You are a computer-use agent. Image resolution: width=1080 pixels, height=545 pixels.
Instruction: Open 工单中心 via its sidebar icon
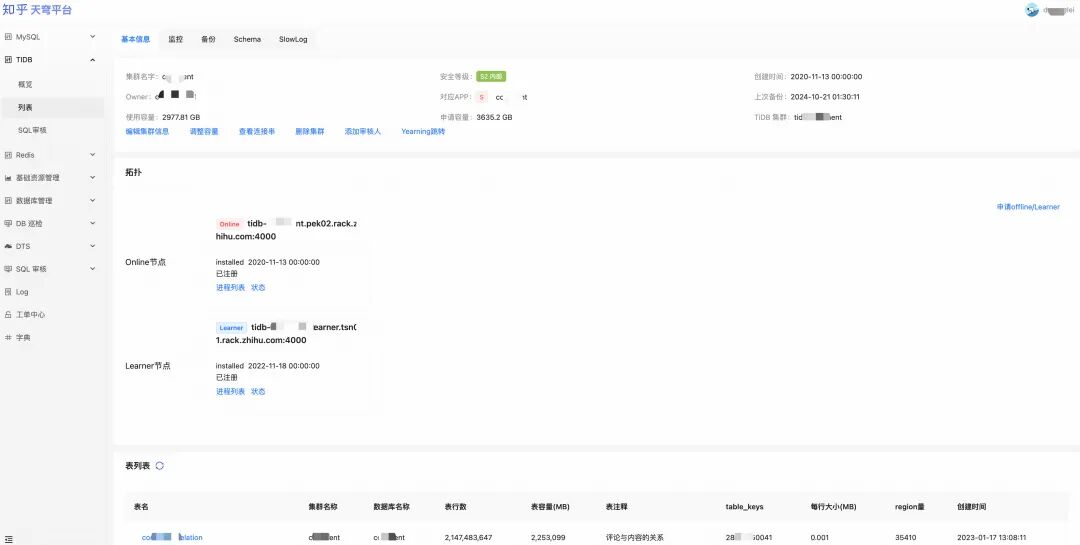coord(8,315)
